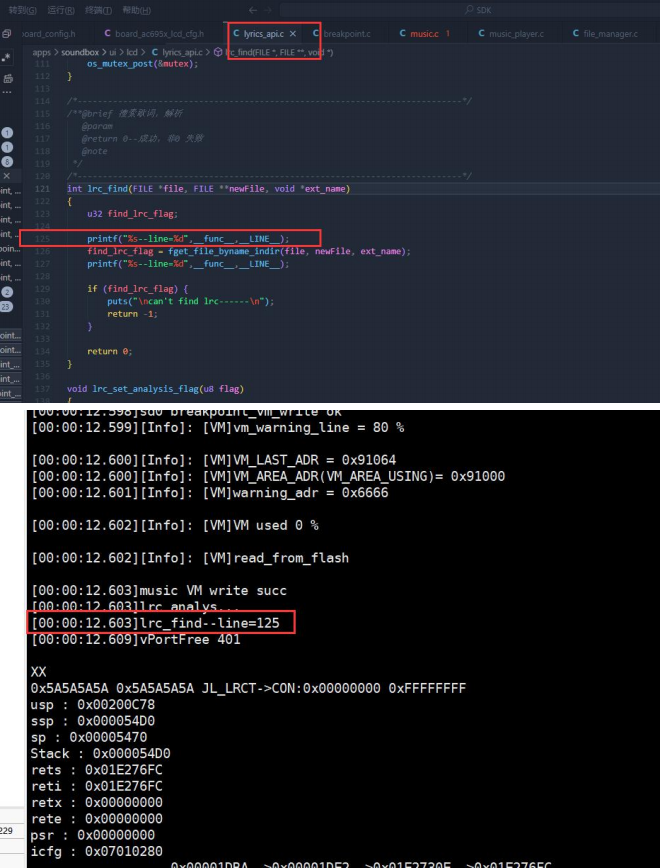Click the collapse-all icon above the sidebar
The image size is (660, 868).
click(7, 34)
